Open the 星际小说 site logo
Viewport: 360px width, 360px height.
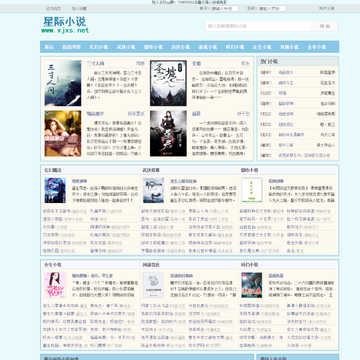point(65,25)
